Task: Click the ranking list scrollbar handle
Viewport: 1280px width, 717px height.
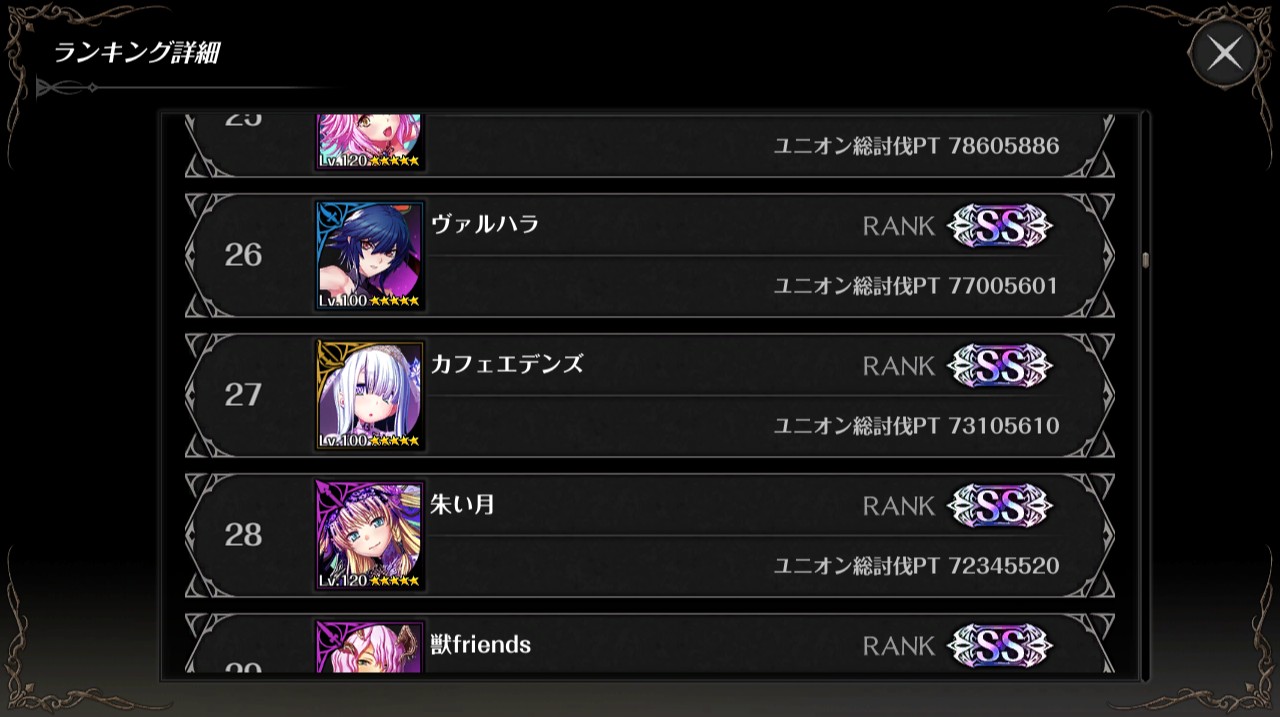Action: click(x=1145, y=260)
